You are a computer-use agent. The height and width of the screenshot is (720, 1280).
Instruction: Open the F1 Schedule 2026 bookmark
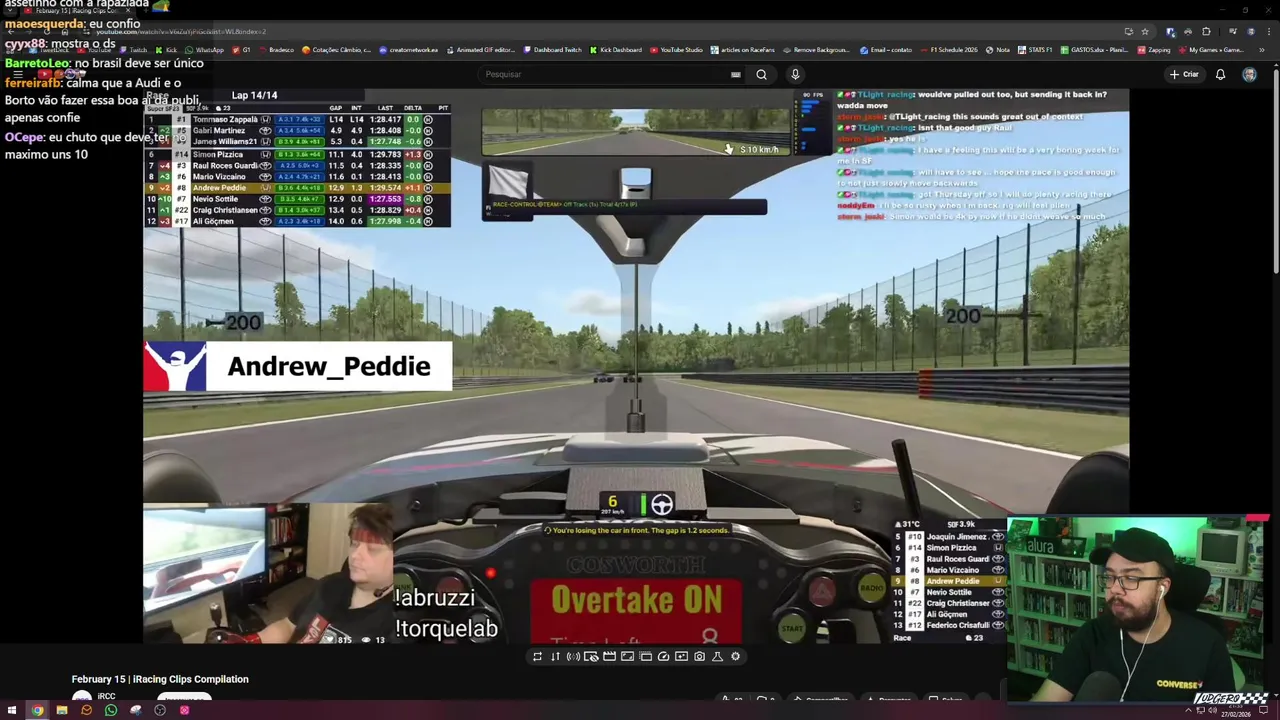coord(949,50)
